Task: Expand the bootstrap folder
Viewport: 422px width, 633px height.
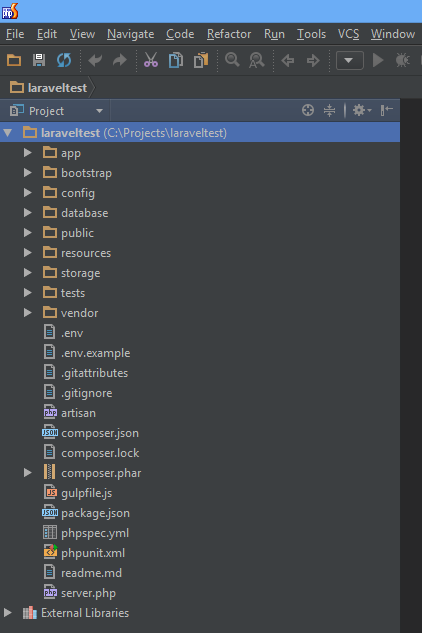Action: coord(28,173)
